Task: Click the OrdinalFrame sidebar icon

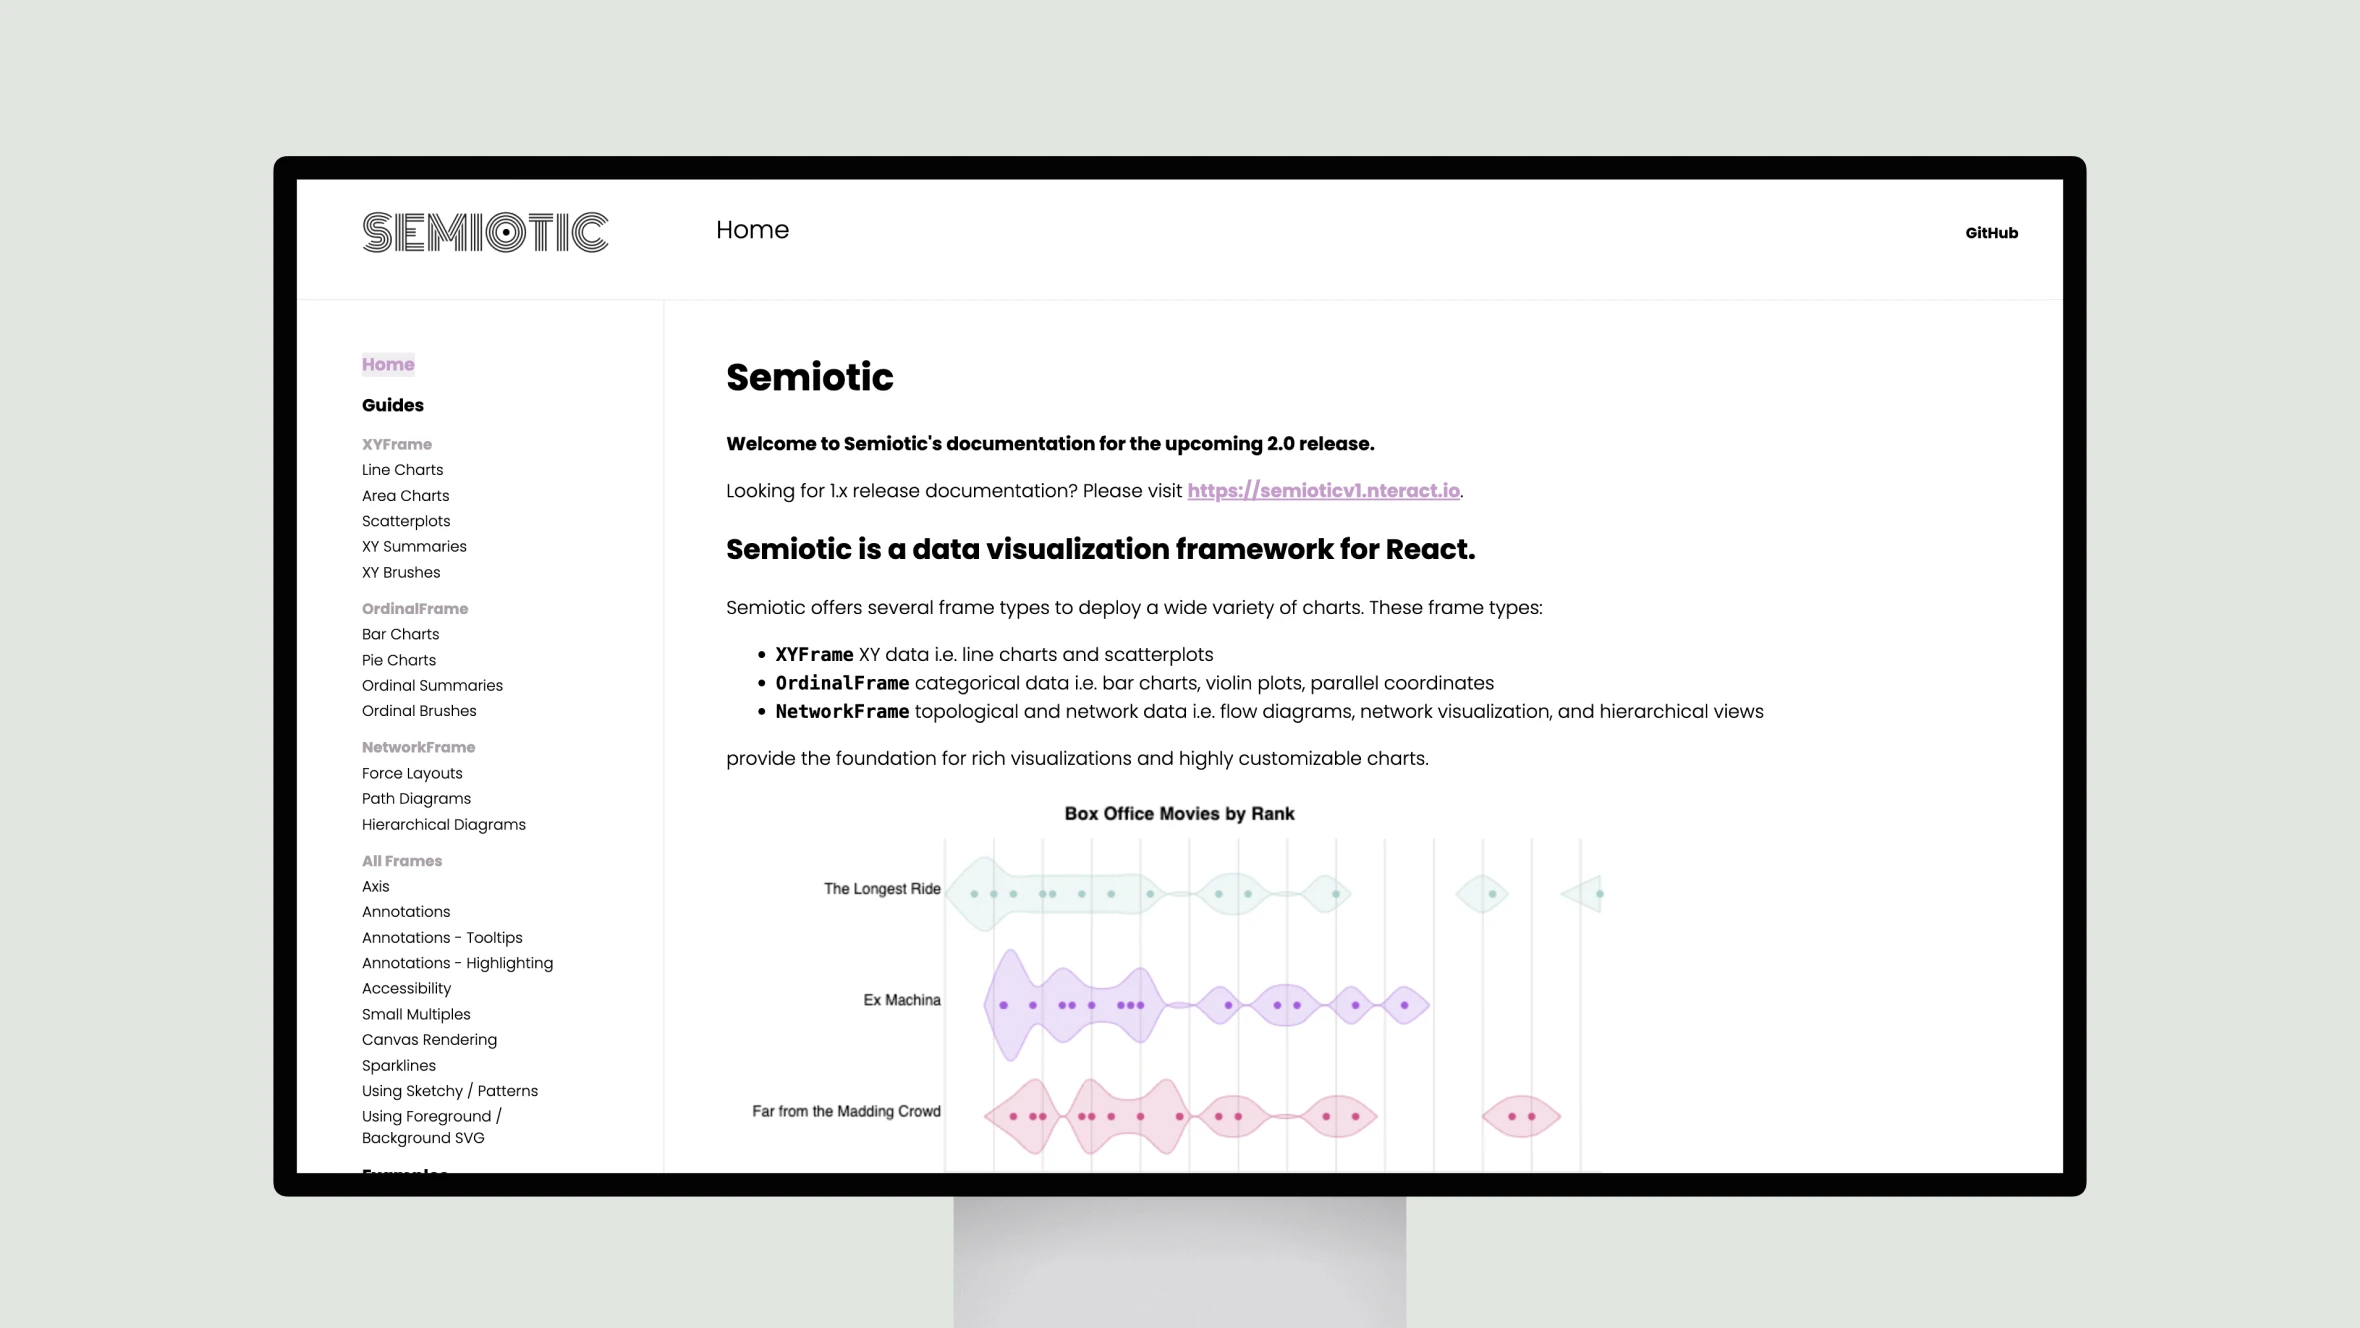Action: click(x=415, y=608)
